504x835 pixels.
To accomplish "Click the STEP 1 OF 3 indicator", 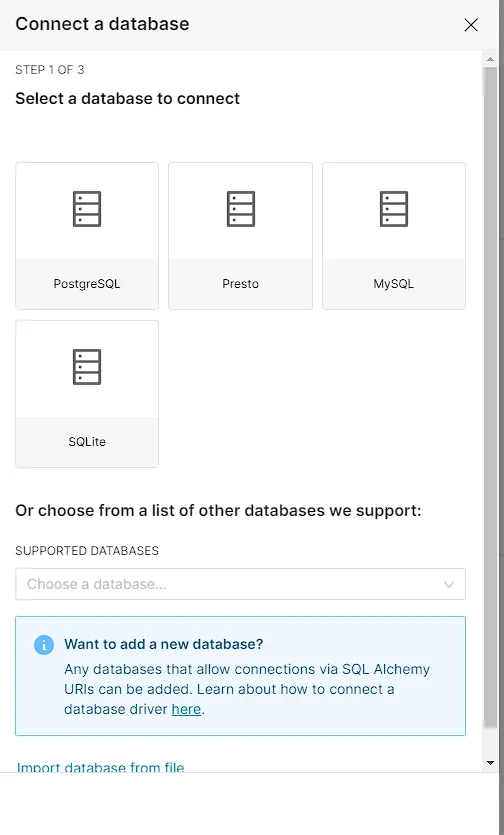I will coord(50,70).
